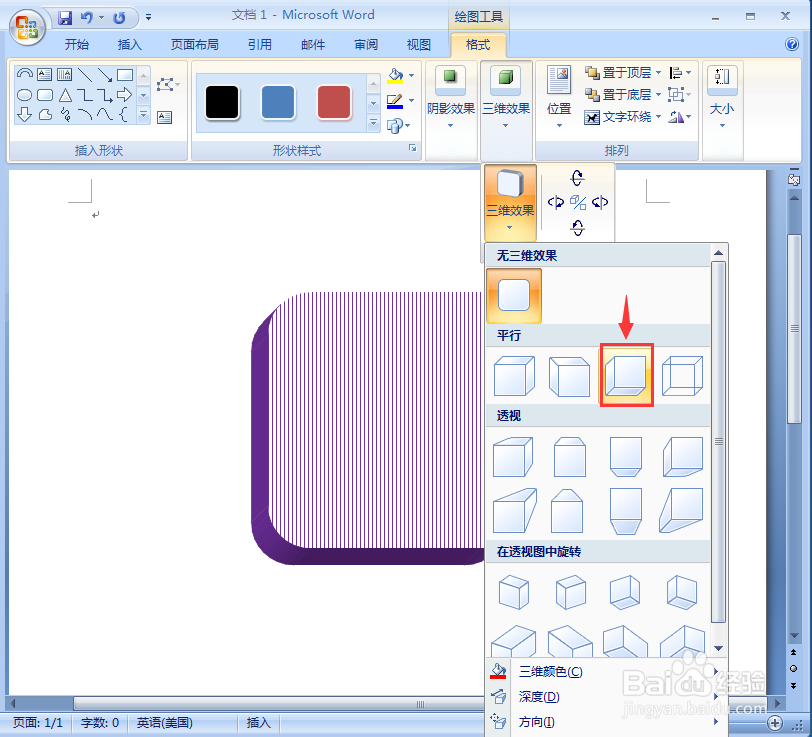Click 字数: 0 word count

pyautogui.click(x=100, y=722)
